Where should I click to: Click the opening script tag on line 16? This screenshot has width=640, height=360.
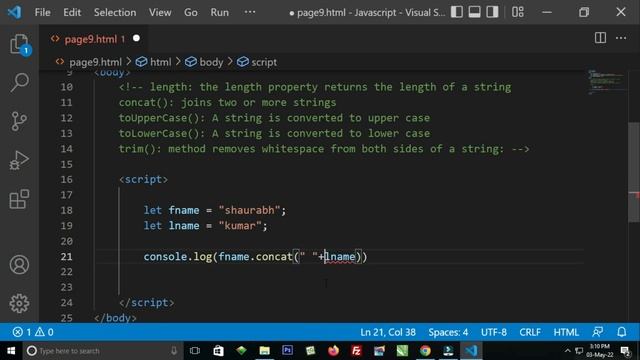(143, 179)
